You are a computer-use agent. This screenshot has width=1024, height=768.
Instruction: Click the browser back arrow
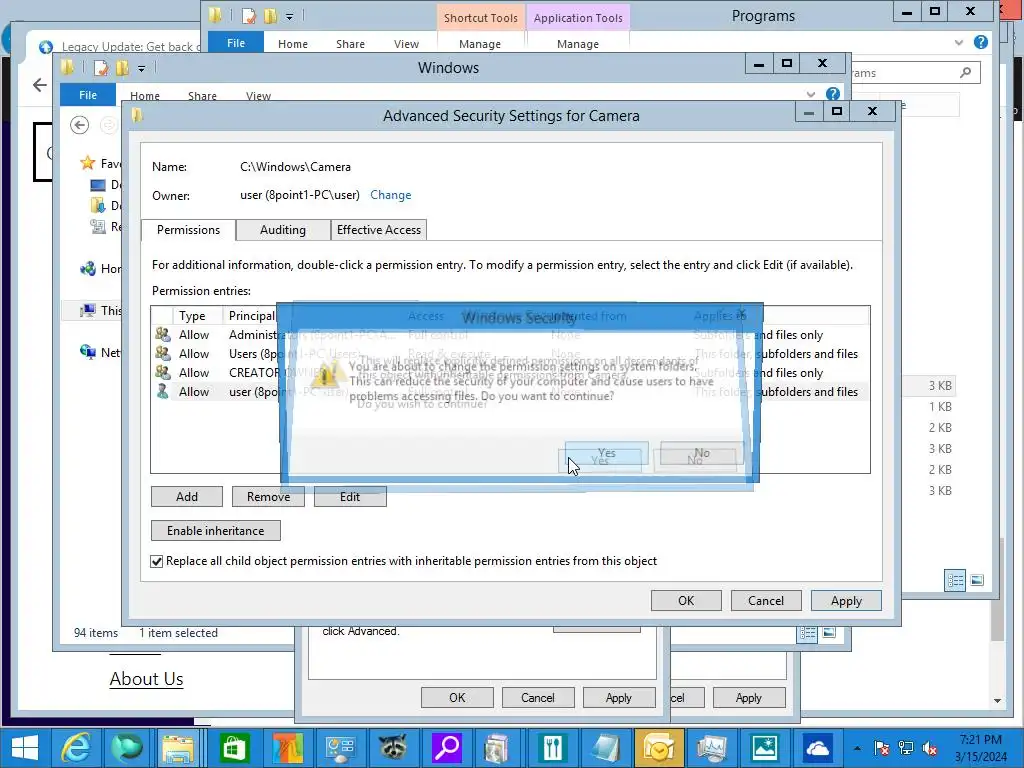(40, 85)
